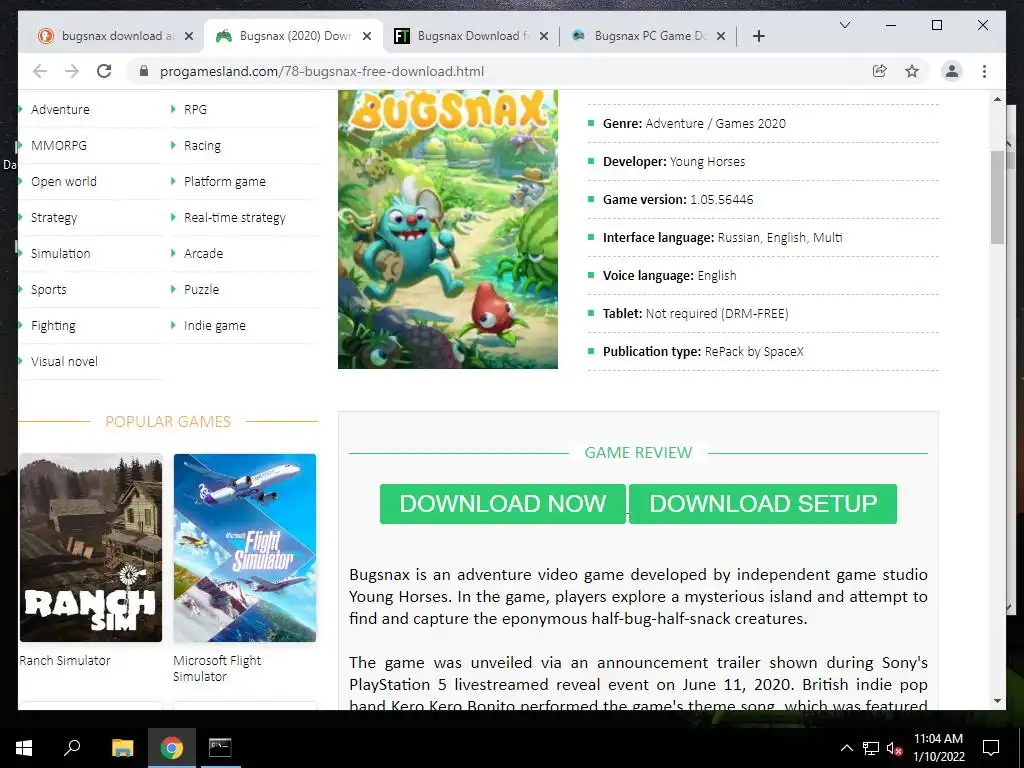Switch to 'Bugsnax PC Game D' tab
The width and height of the screenshot is (1024, 768).
click(x=647, y=36)
